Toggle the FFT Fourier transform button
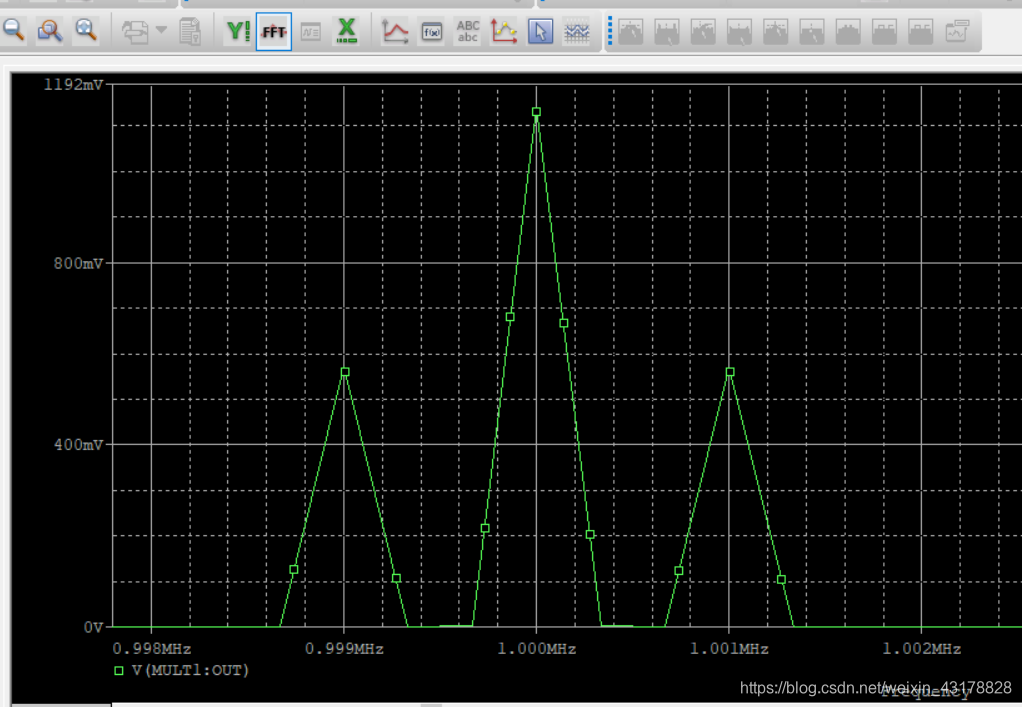 coord(274,31)
